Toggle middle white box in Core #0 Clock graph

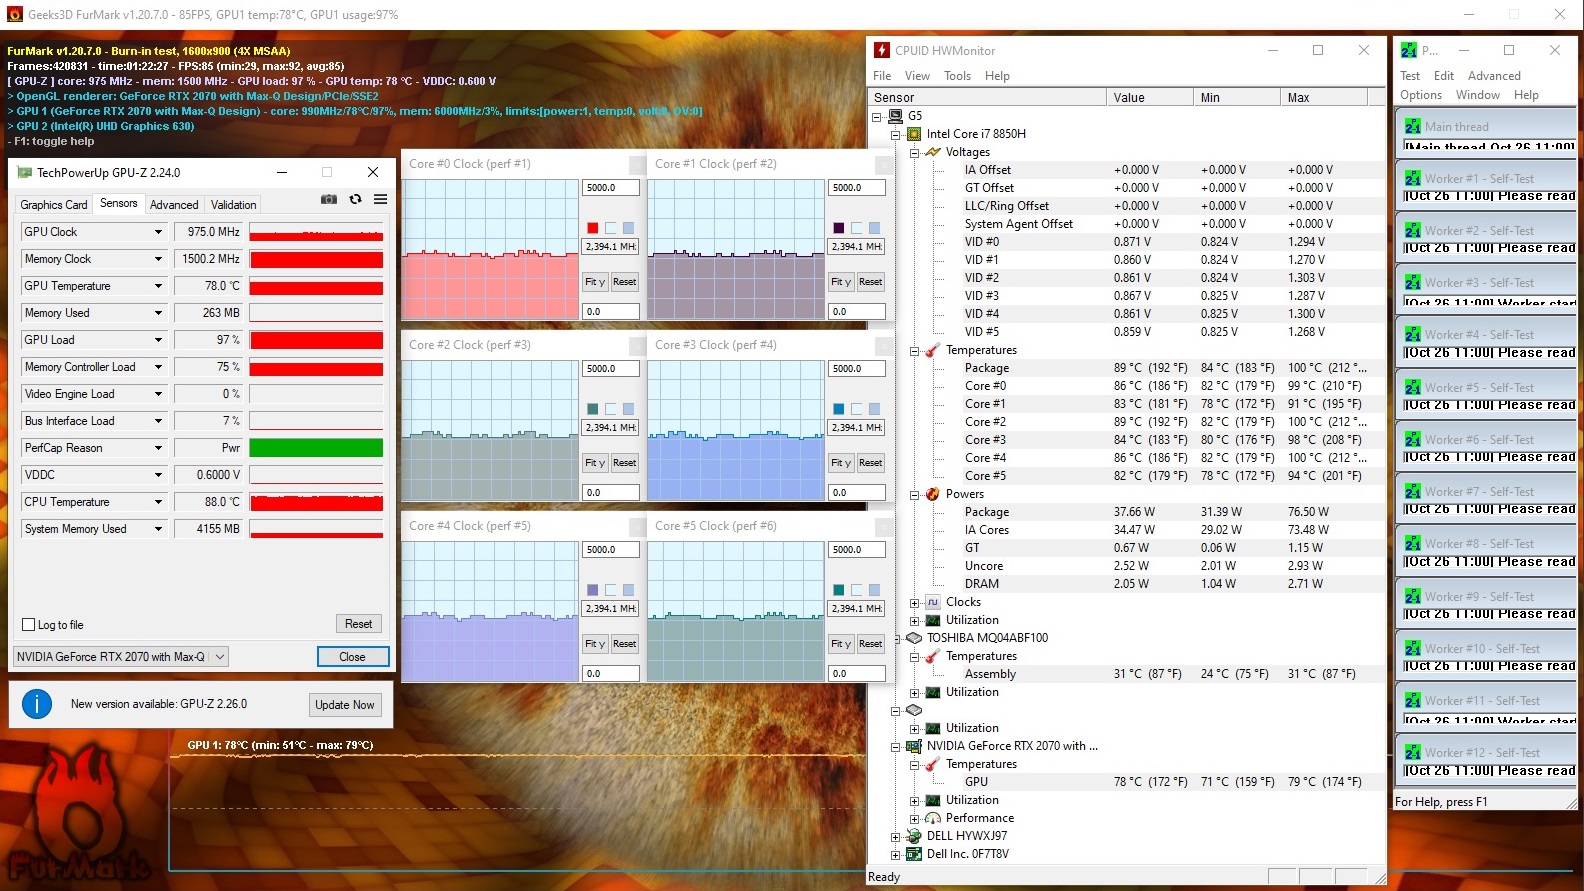coord(610,228)
